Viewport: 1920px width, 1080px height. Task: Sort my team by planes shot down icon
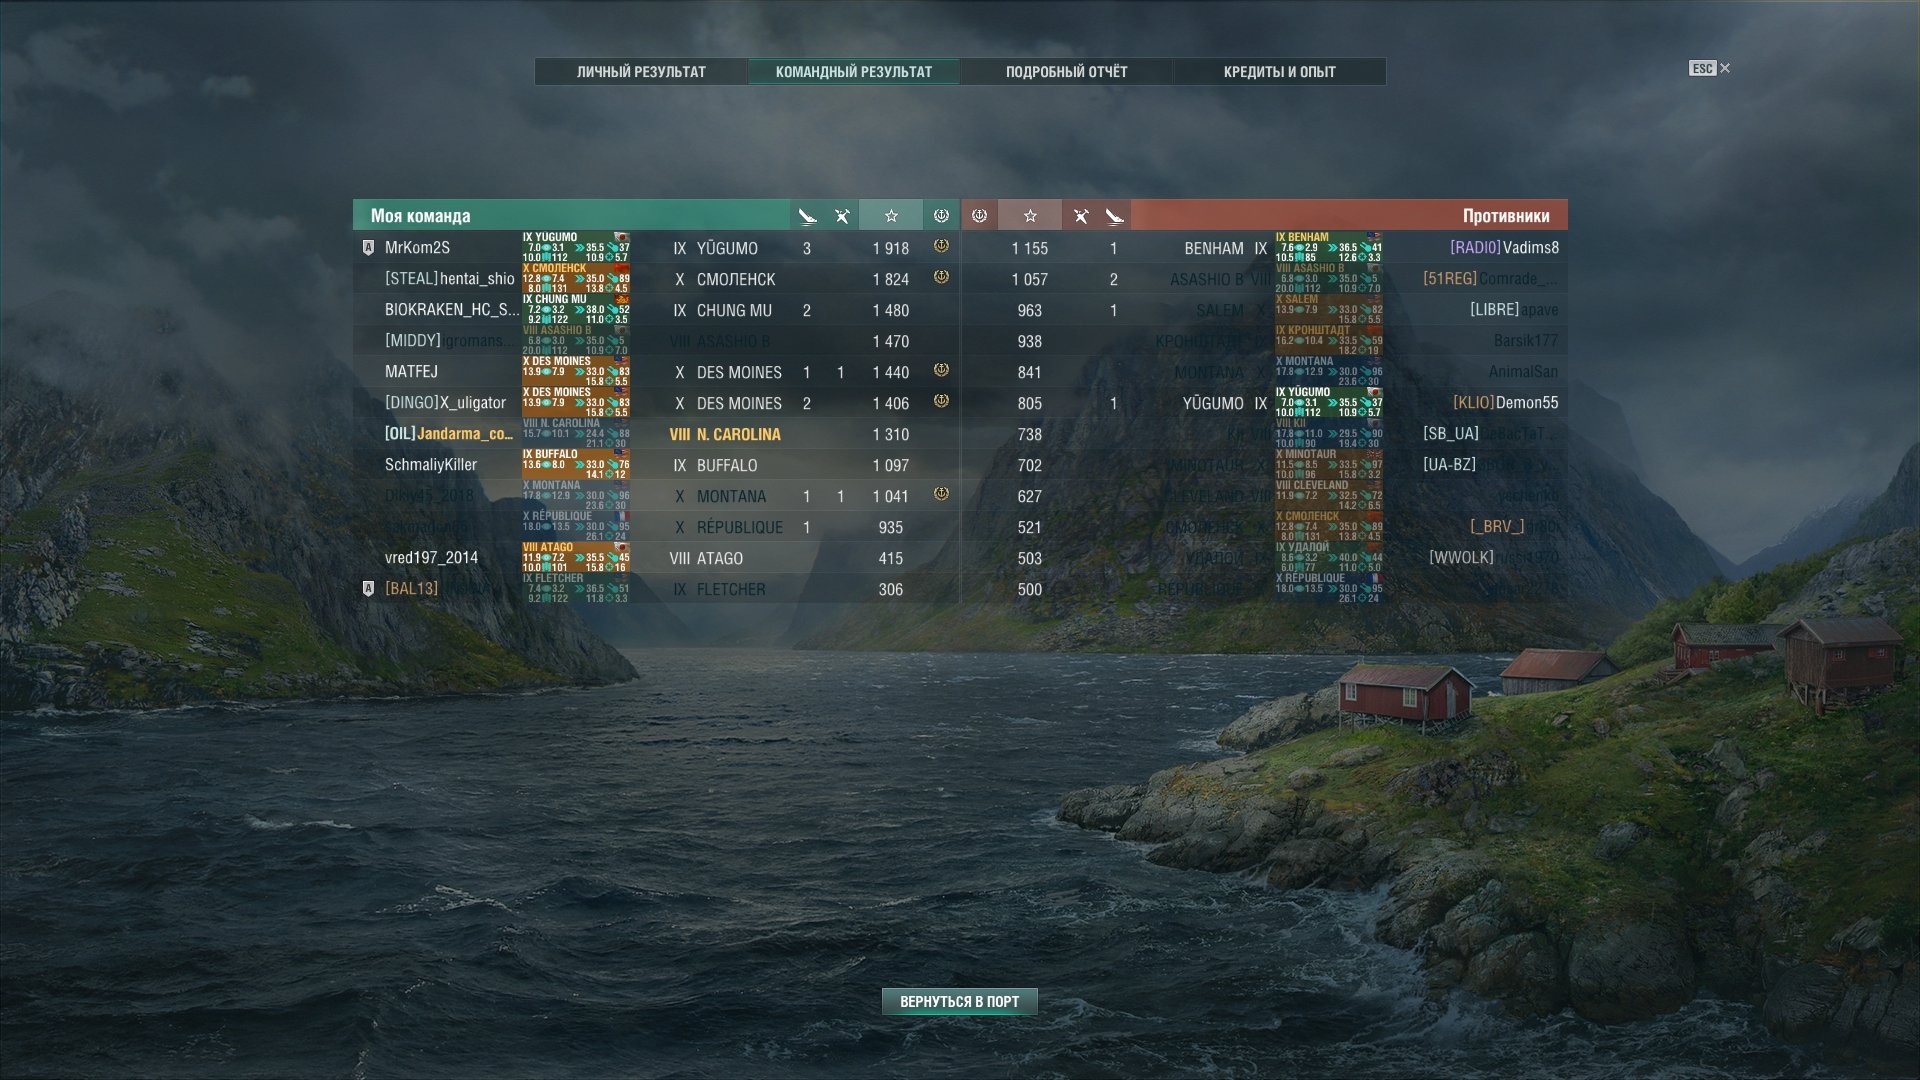coord(842,216)
